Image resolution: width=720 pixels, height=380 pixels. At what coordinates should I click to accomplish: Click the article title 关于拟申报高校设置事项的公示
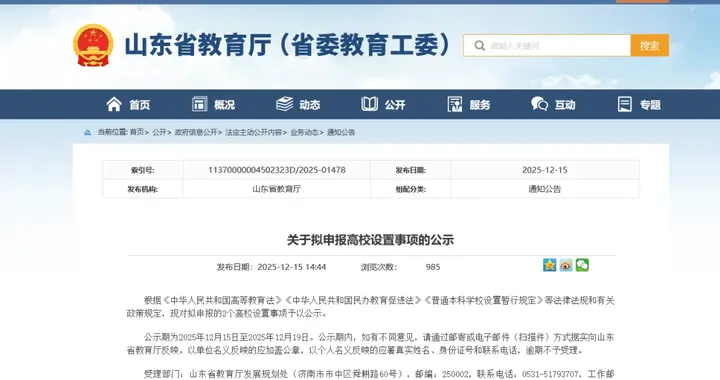371,240
